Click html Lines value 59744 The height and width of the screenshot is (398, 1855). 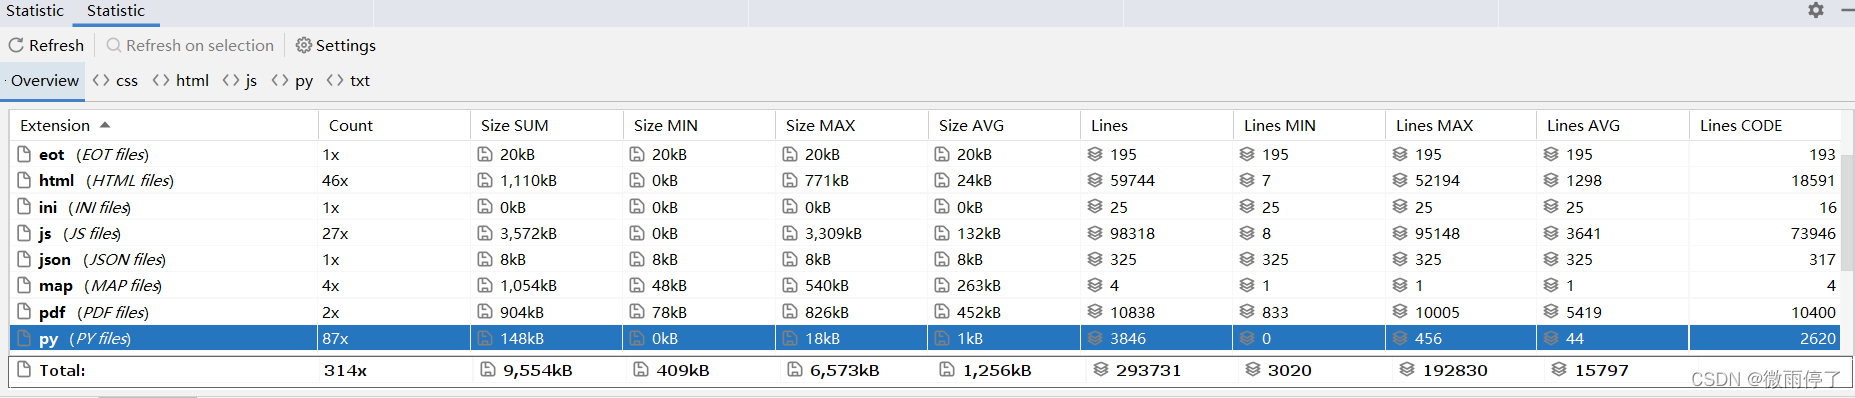pos(1132,181)
